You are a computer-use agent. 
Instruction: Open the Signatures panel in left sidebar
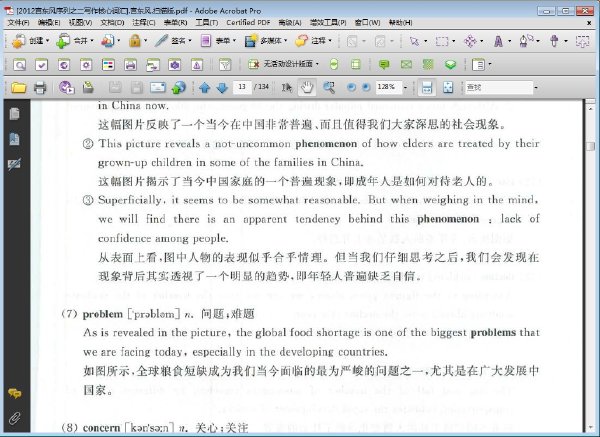pyautogui.click(x=15, y=165)
